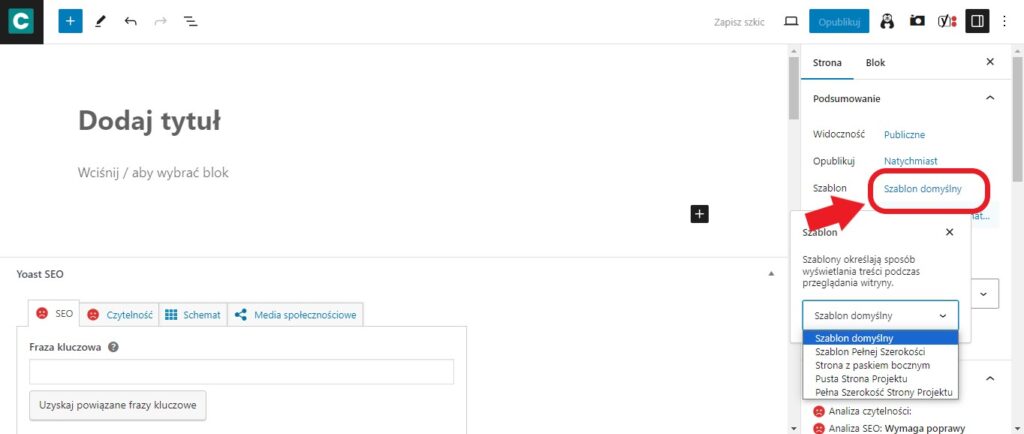
Task: Open the laptop preview icon
Action: tap(791, 22)
